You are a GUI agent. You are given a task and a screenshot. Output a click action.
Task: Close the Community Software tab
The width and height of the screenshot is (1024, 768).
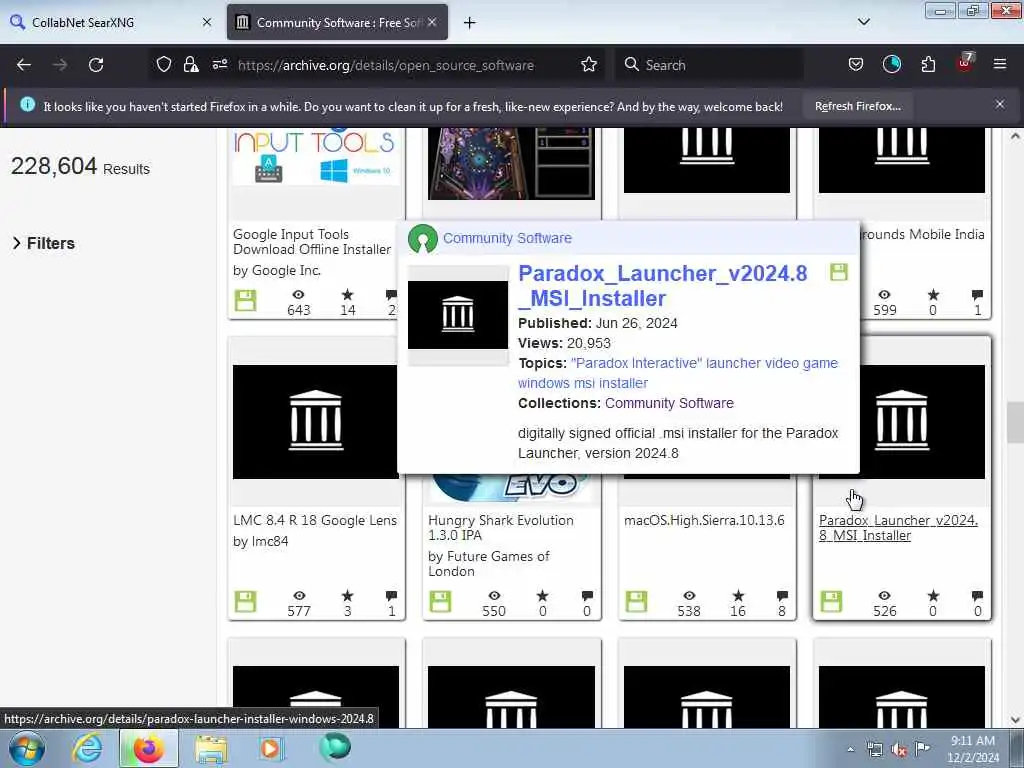tap(432, 22)
